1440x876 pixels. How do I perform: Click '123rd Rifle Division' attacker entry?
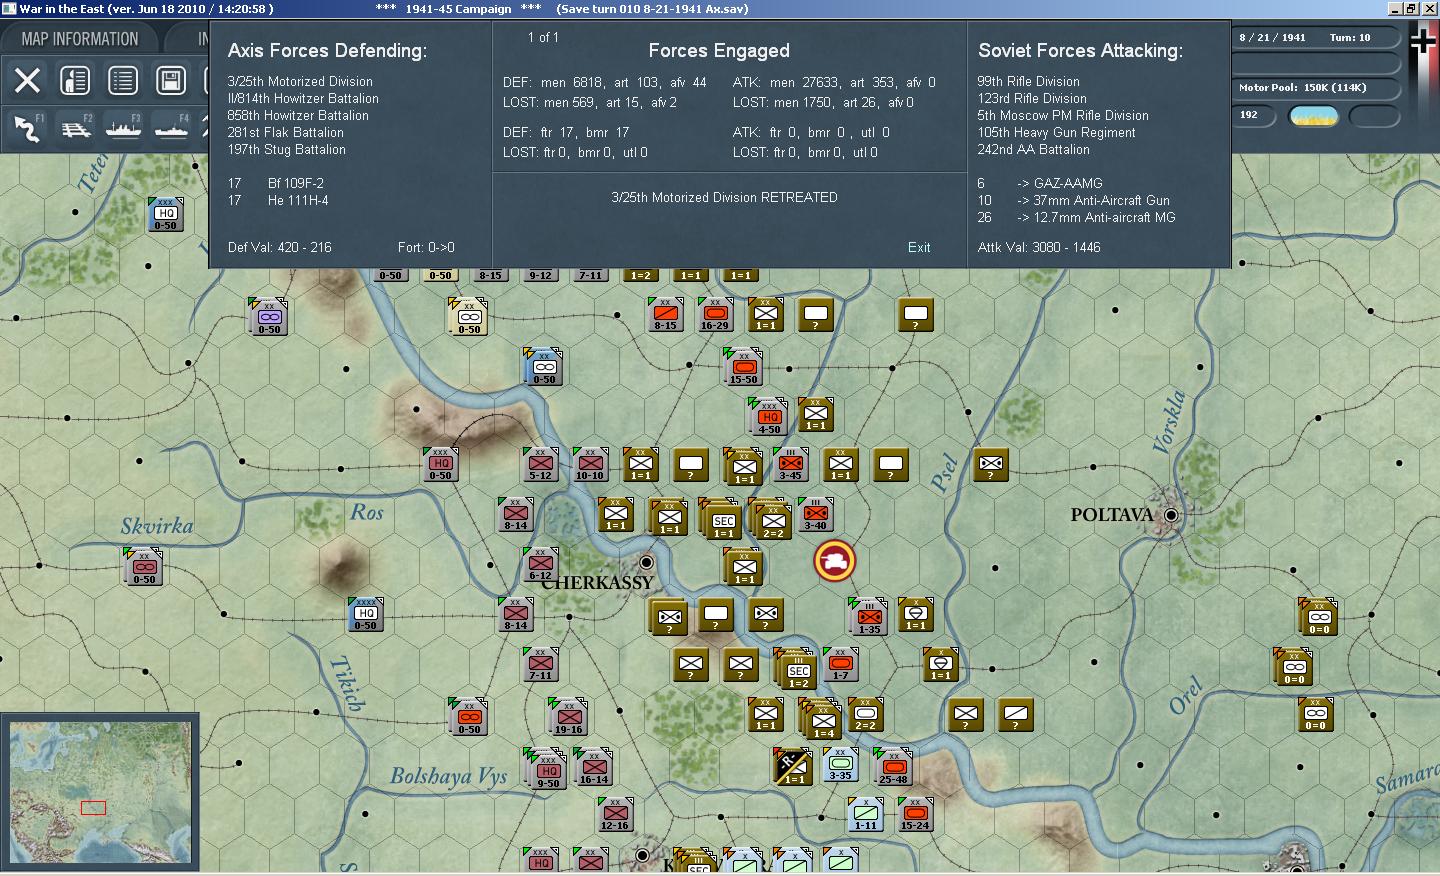pos(1032,98)
